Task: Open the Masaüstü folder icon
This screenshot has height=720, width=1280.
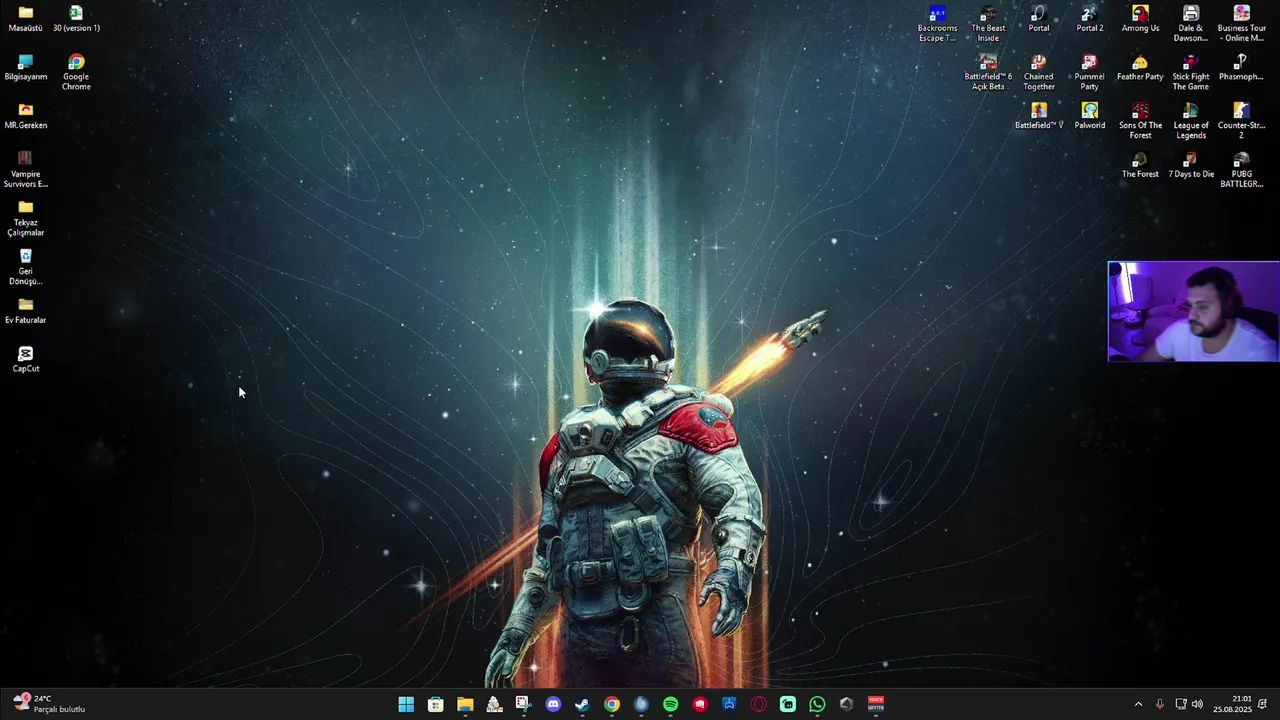Action: [25, 19]
